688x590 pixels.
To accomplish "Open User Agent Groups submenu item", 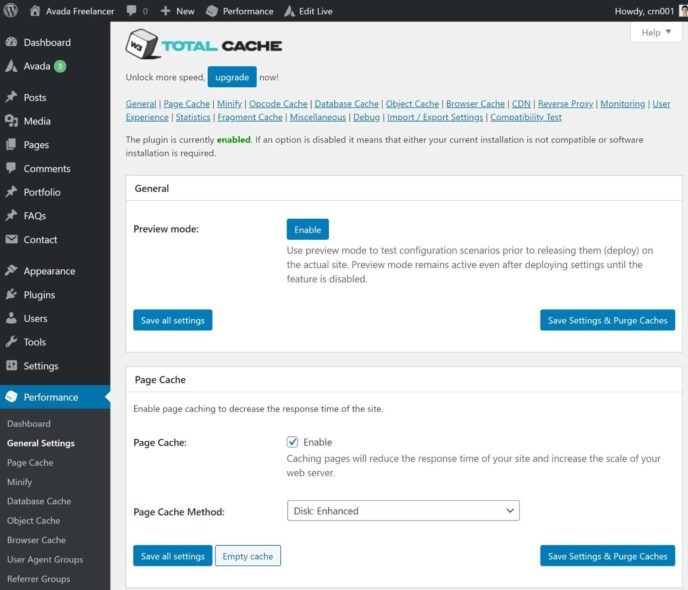I will tap(45, 559).
